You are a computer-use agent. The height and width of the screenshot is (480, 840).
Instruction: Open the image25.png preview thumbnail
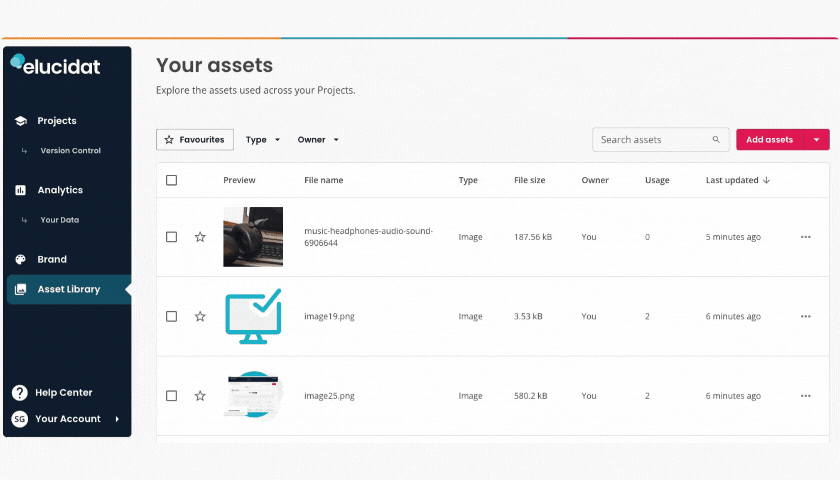click(253, 395)
